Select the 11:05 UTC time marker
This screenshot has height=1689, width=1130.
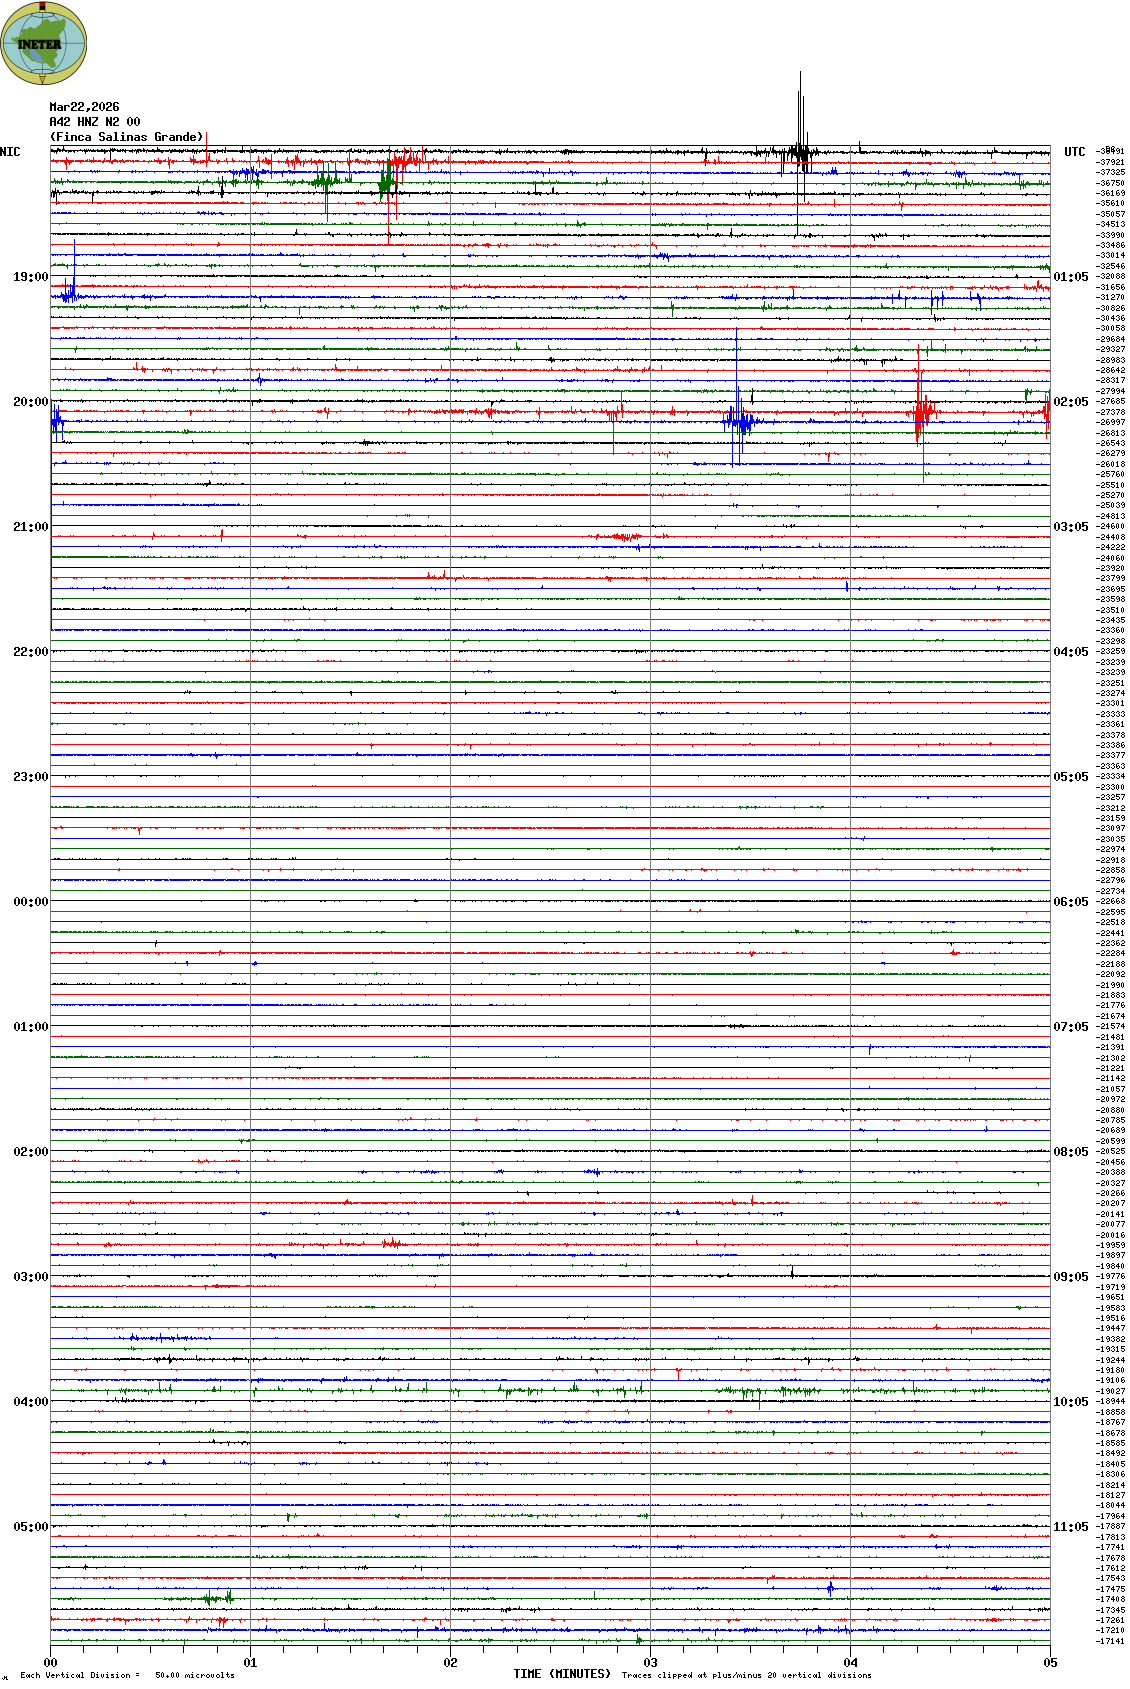(x=1070, y=1527)
